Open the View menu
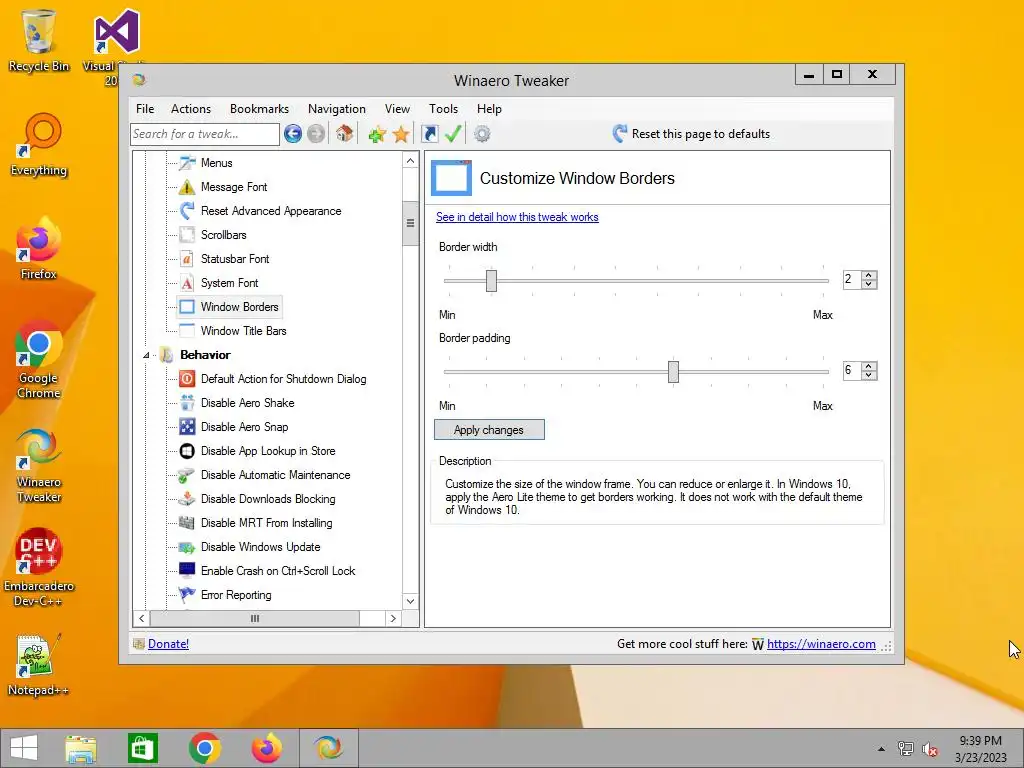 [397, 109]
